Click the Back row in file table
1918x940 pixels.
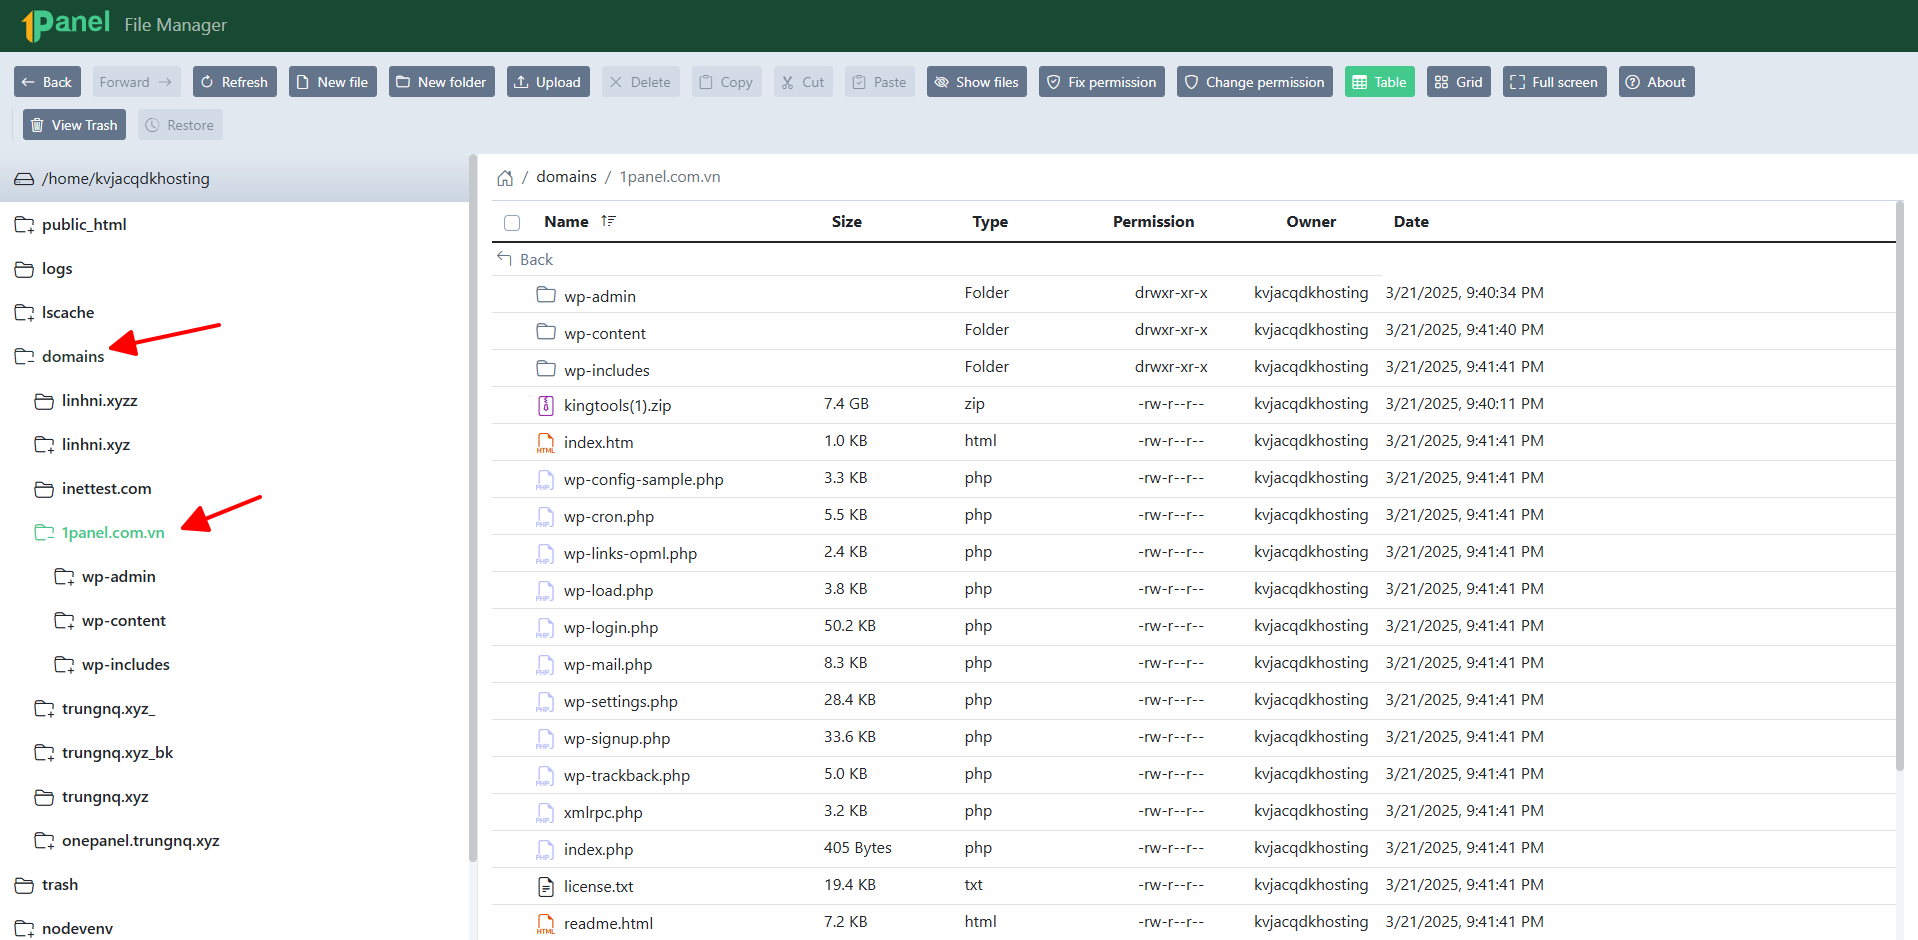(937, 259)
